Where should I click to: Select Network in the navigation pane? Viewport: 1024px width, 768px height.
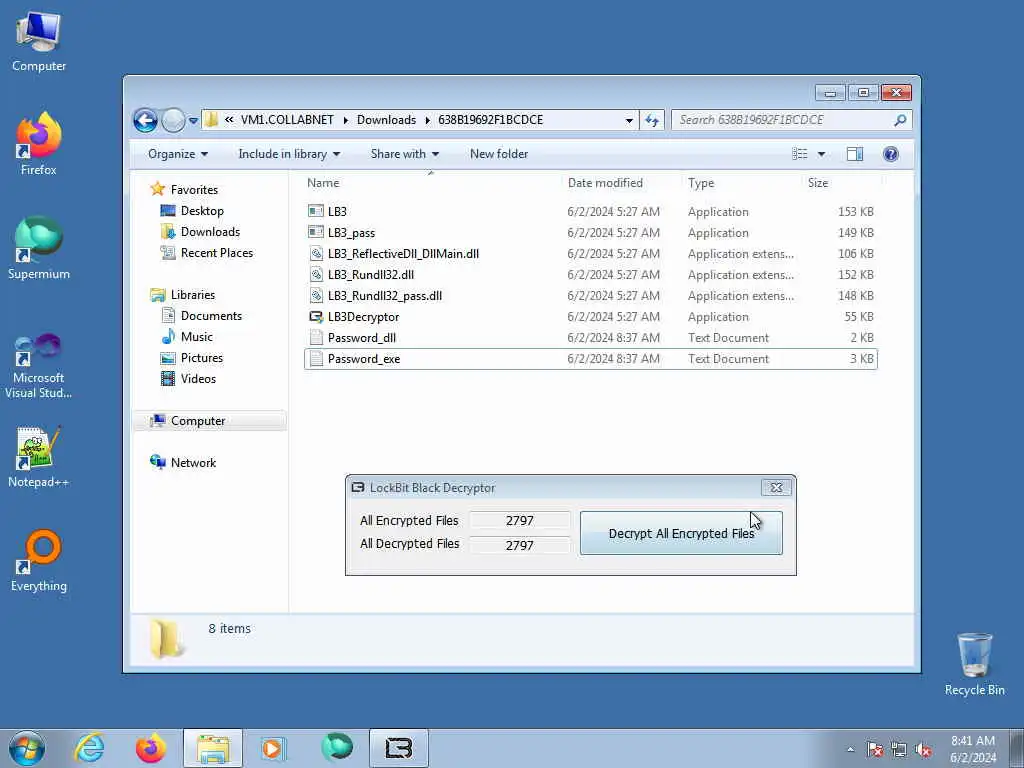pos(193,462)
